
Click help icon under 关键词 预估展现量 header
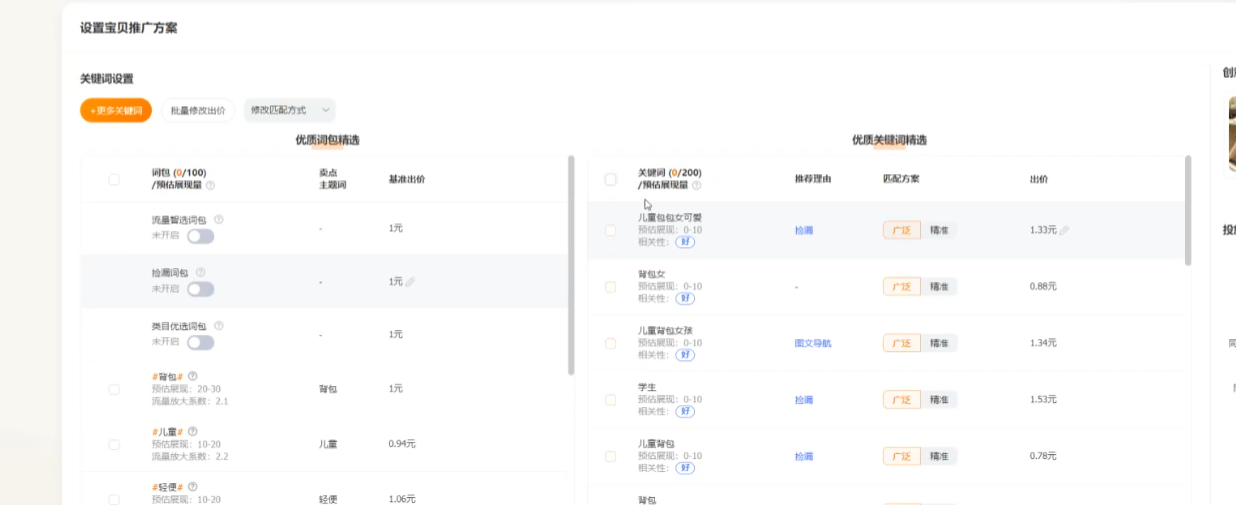696,185
